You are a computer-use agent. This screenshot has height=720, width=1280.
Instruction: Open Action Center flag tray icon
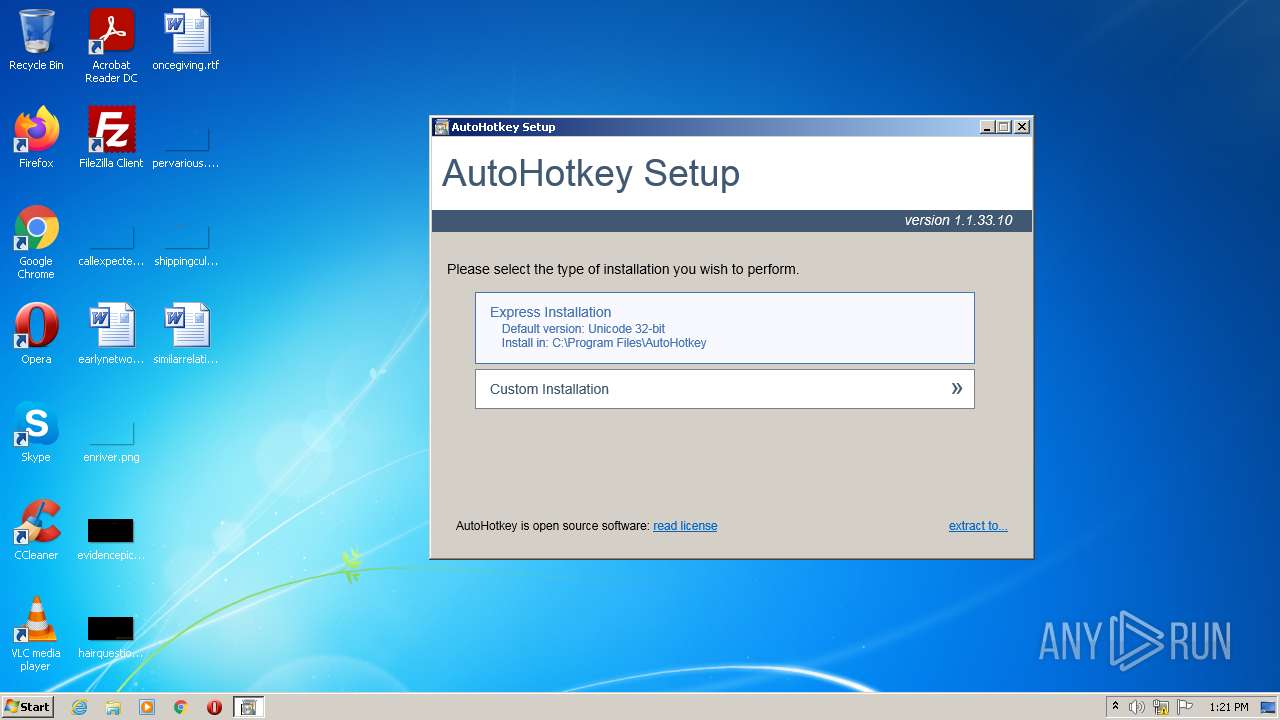(x=1185, y=707)
